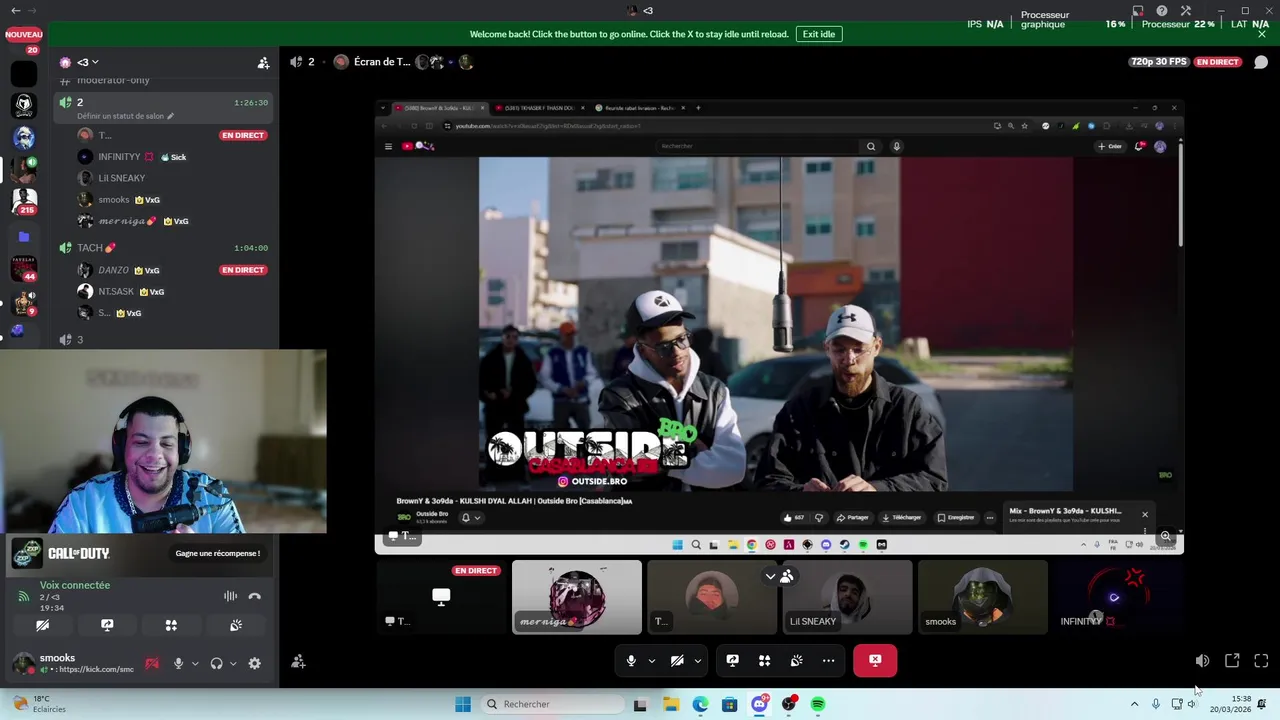Select user NT.SASK in channel list

pyautogui.click(x=164, y=292)
